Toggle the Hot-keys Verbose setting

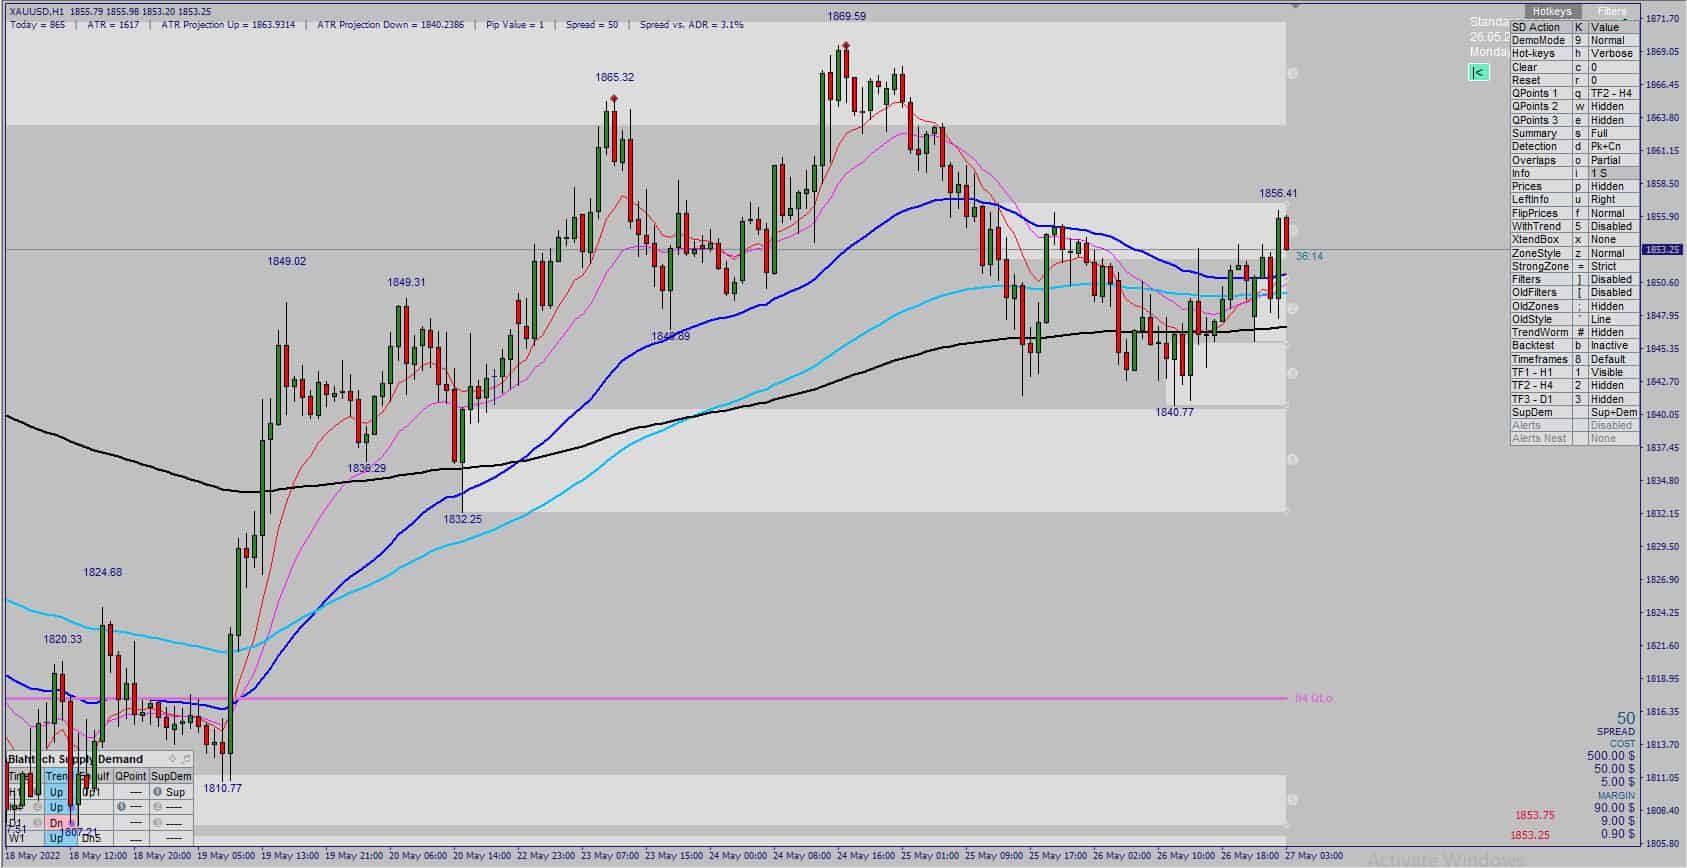pos(1613,54)
